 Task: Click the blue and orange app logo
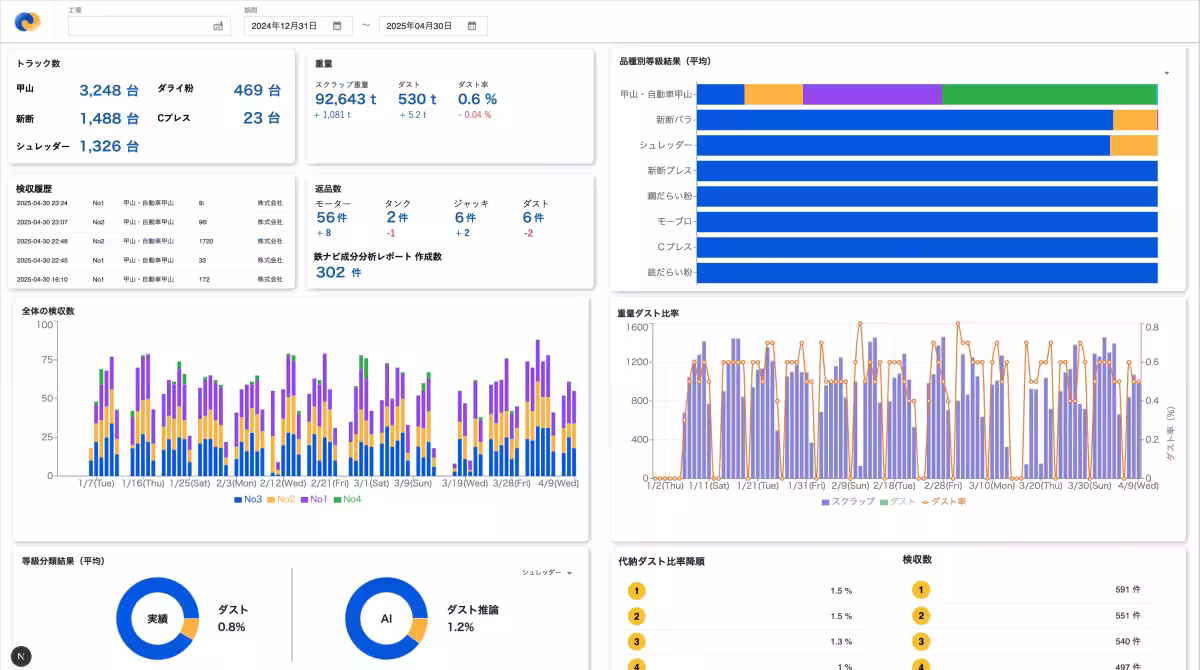click(x=27, y=22)
